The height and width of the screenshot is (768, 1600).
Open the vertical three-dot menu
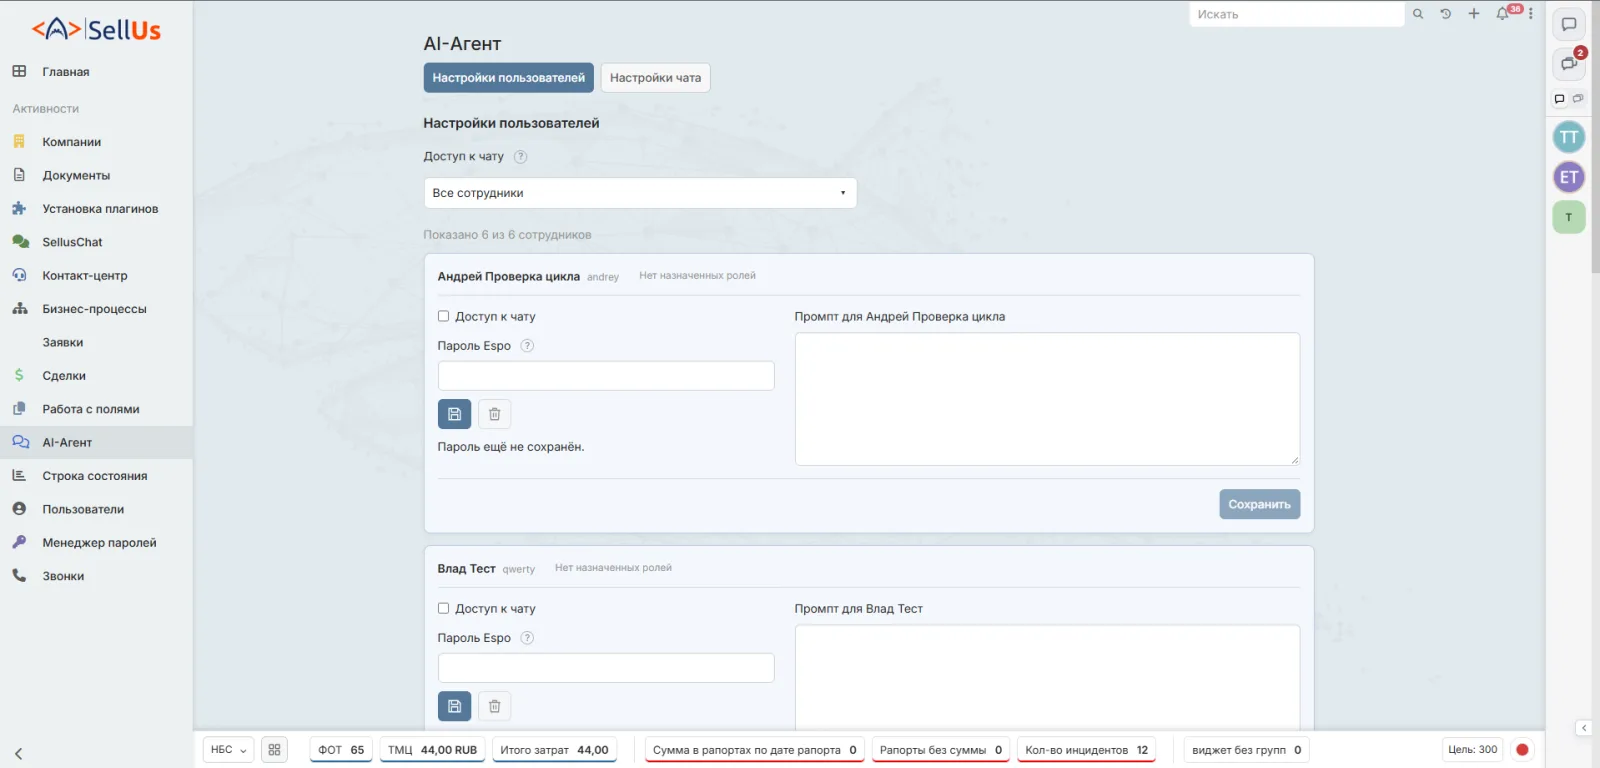pos(1530,14)
